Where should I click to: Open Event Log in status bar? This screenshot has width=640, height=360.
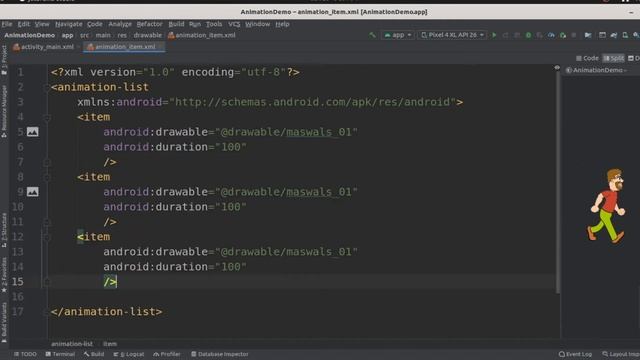pos(575,354)
